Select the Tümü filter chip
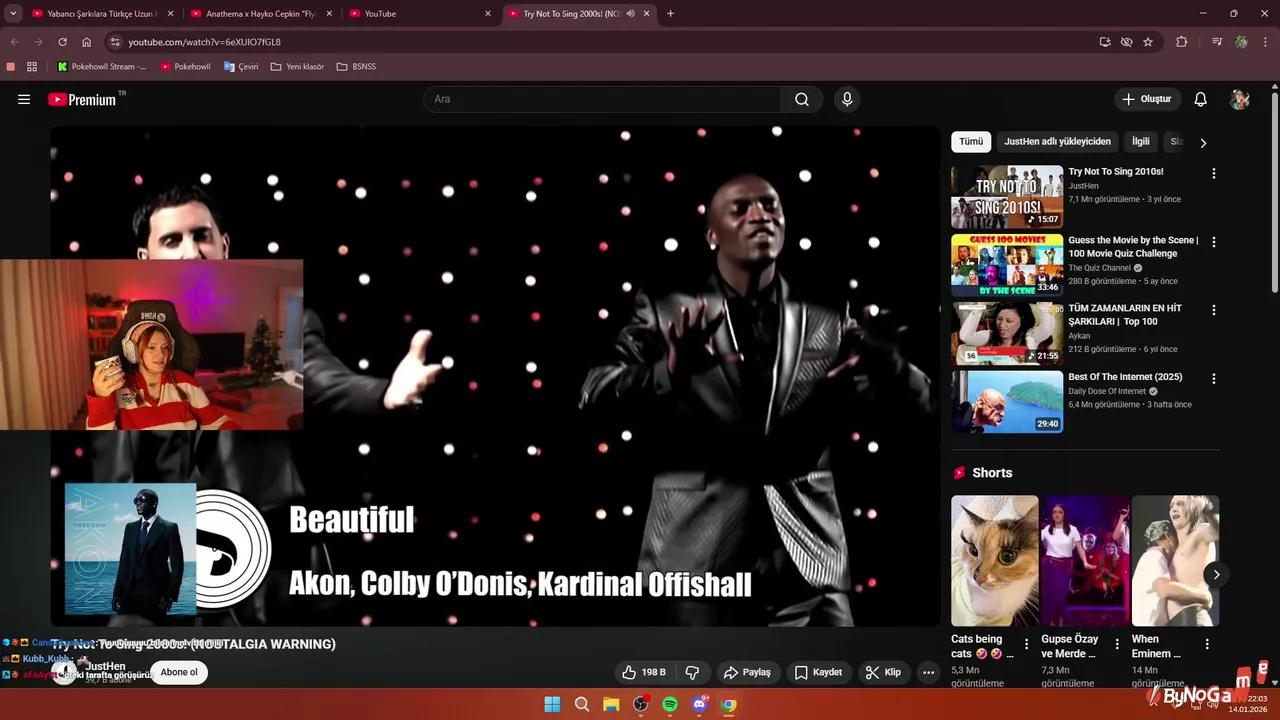The image size is (1280, 720). [x=971, y=142]
